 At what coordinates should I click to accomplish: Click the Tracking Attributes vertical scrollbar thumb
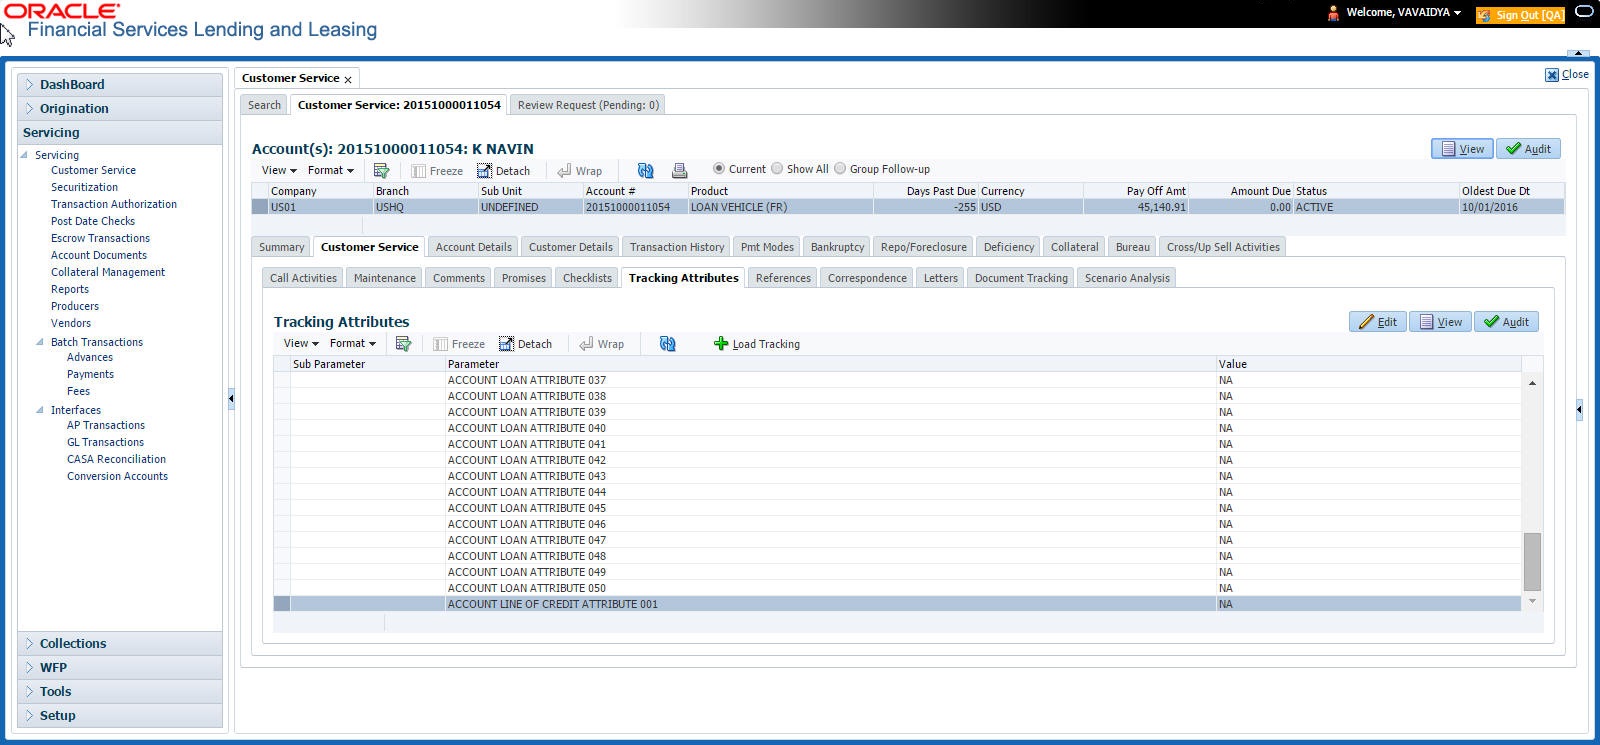1532,562
